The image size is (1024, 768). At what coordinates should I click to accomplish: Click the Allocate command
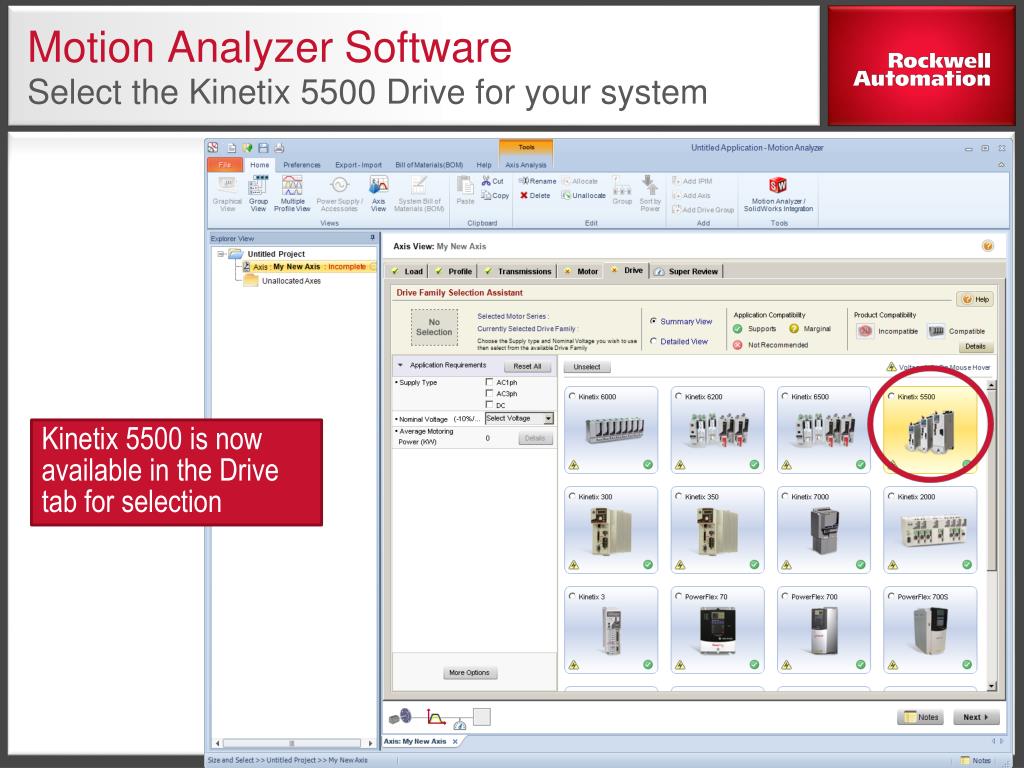coord(579,181)
